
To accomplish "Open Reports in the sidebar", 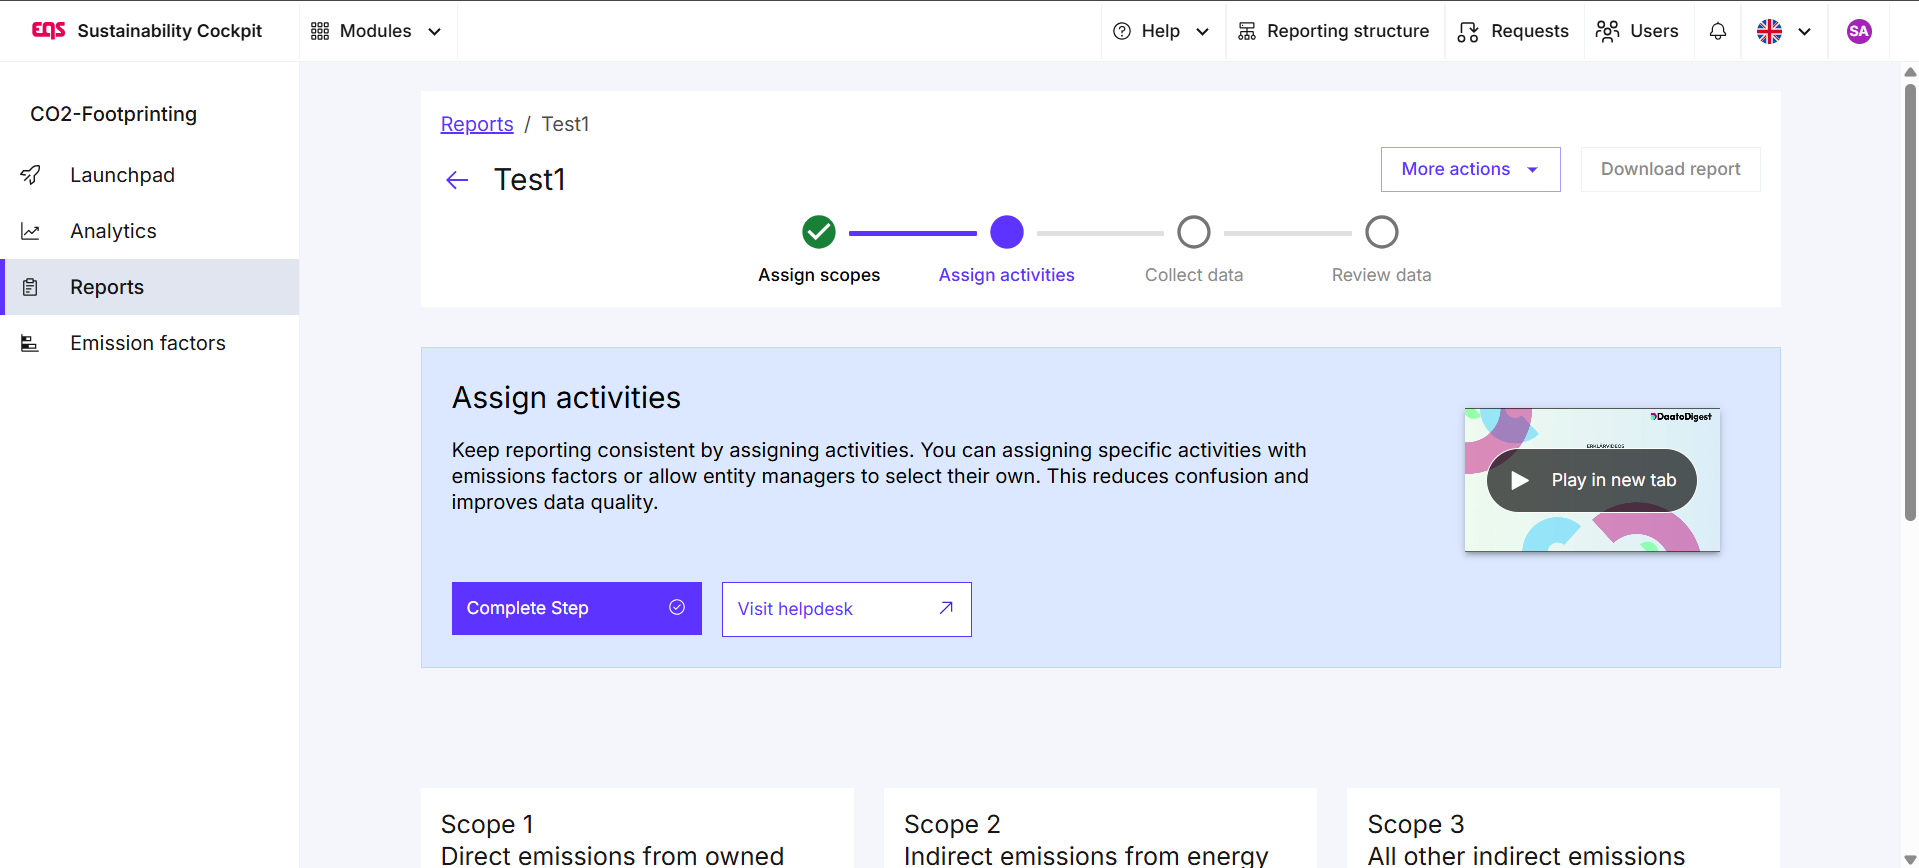I will point(107,287).
